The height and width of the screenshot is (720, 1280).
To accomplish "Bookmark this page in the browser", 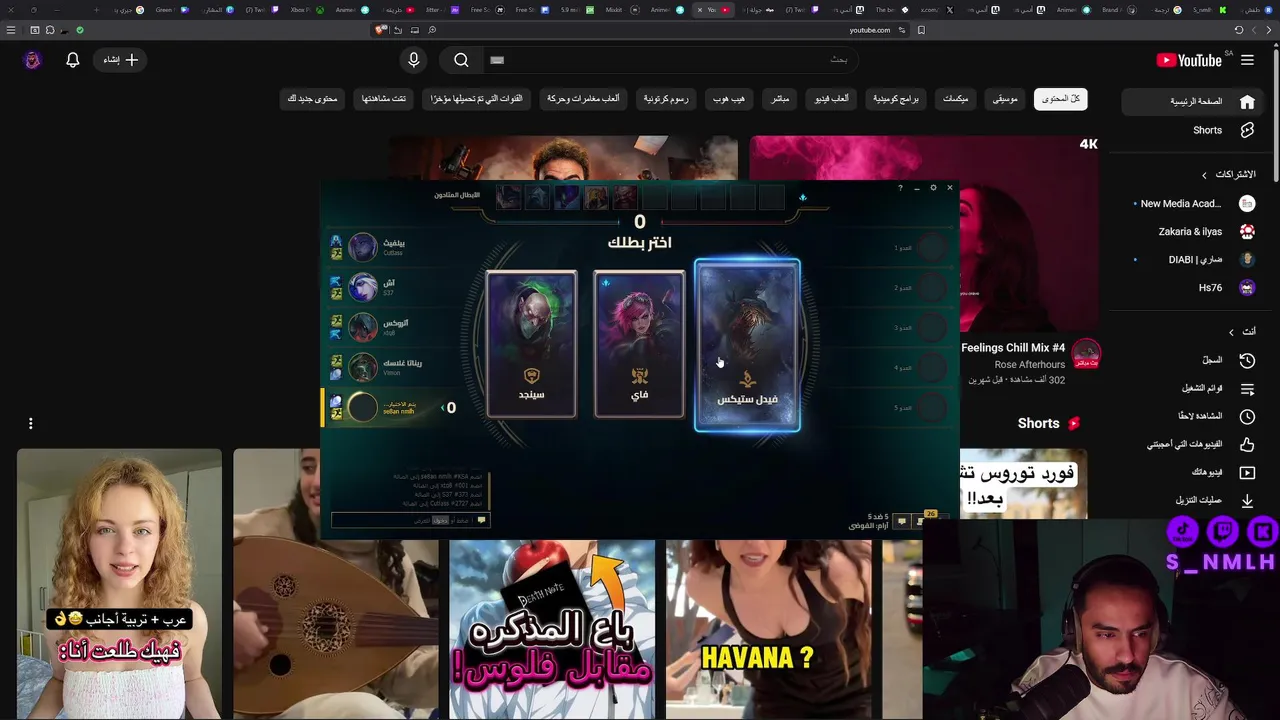I will coord(921,30).
